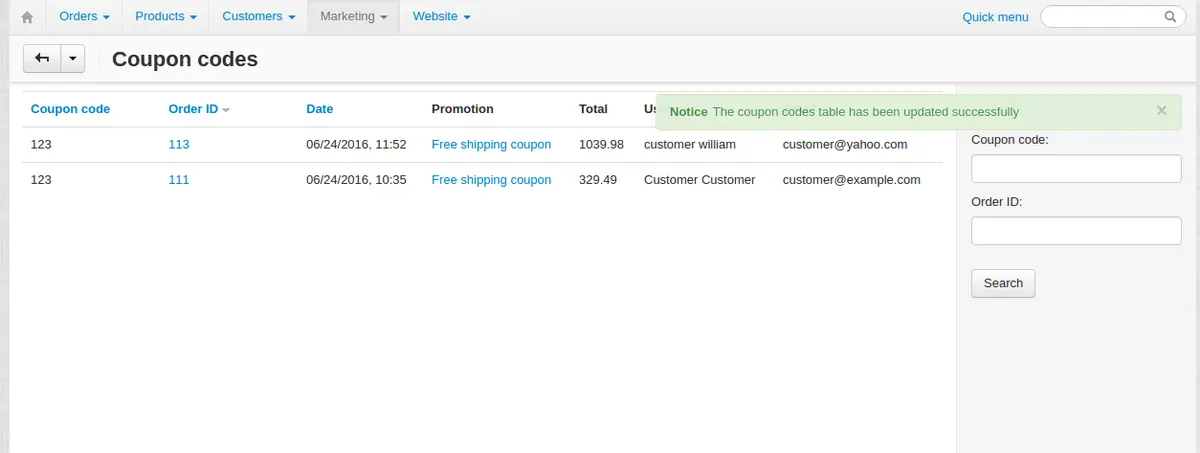Click the home icon in navbar
Viewport: 1200px width, 453px height.
click(27, 17)
